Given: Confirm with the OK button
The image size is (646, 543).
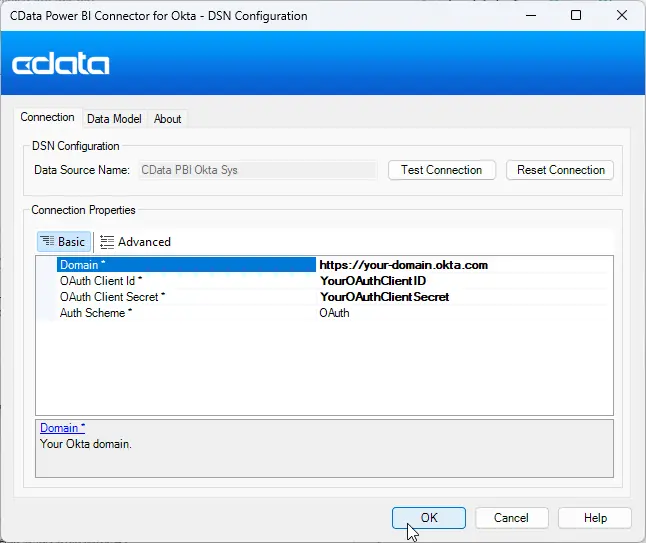Looking at the screenshot, I should (429, 518).
